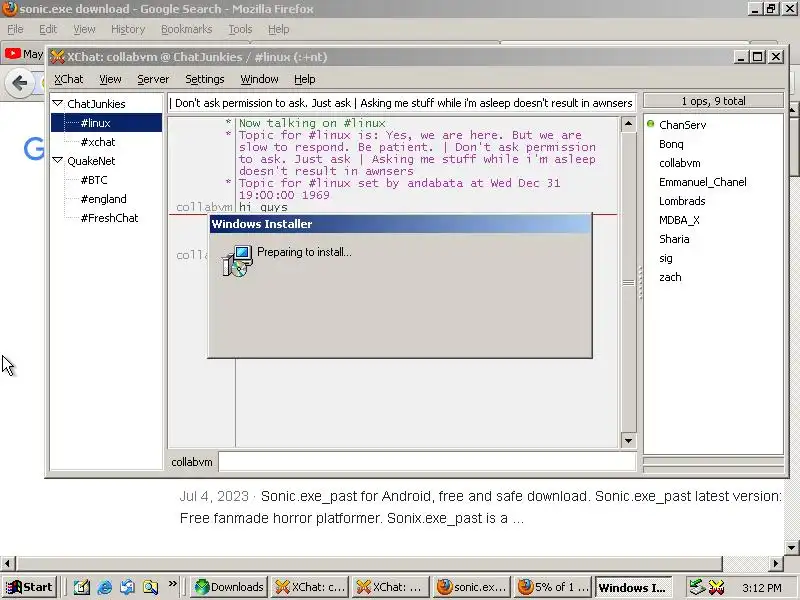Switch to Windows Installer taskbar button

click(x=634, y=587)
